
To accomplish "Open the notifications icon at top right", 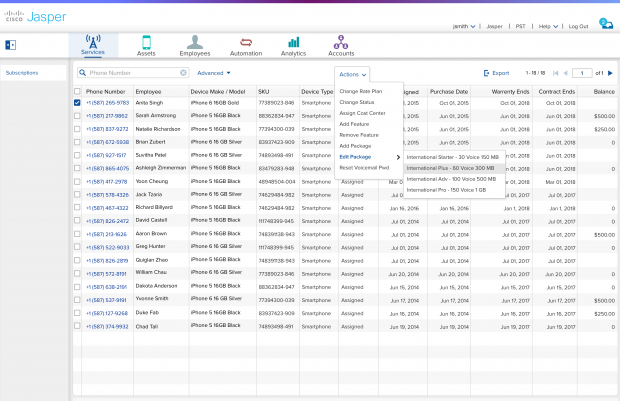I will [x=606, y=24].
